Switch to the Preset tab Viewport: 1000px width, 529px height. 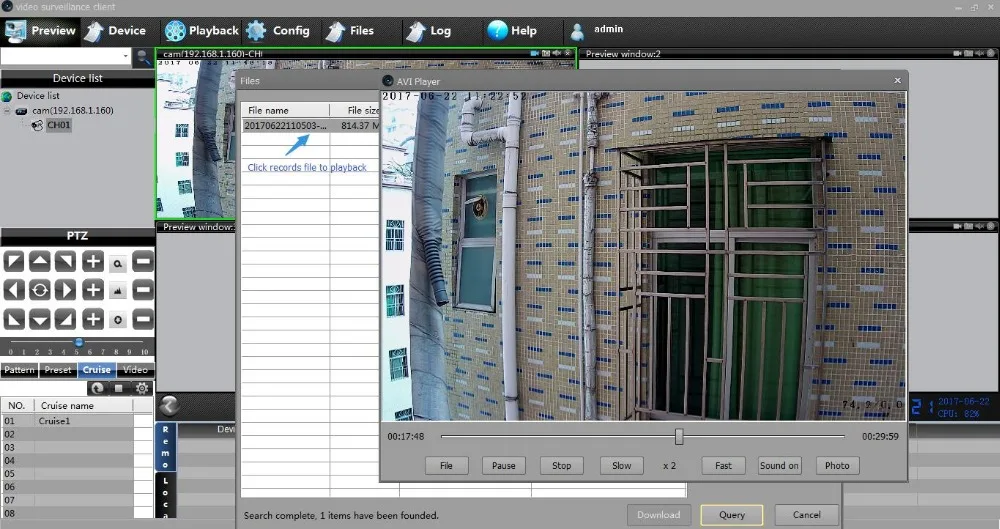[x=58, y=370]
